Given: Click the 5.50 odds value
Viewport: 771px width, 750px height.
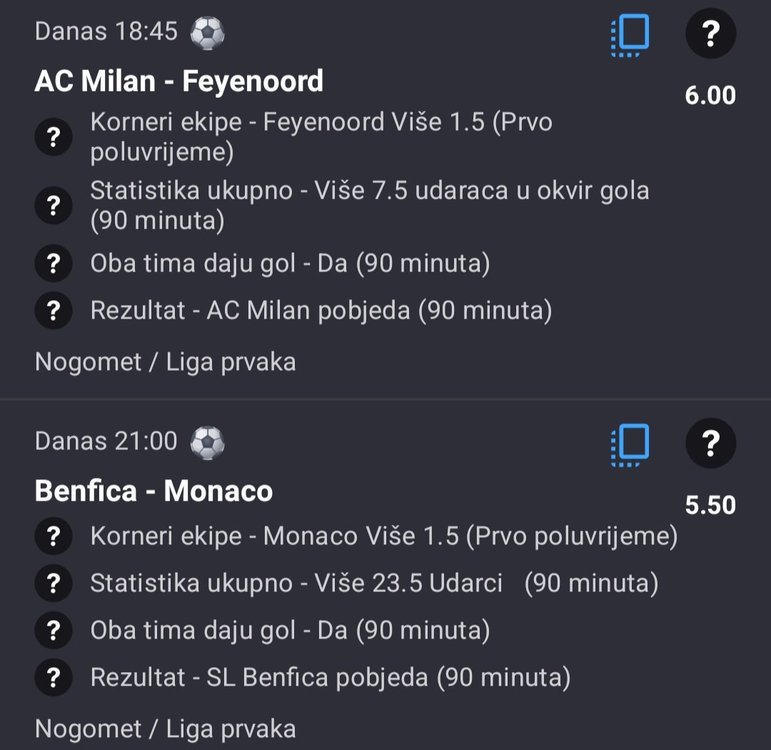Looking at the screenshot, I should [710, 505].
